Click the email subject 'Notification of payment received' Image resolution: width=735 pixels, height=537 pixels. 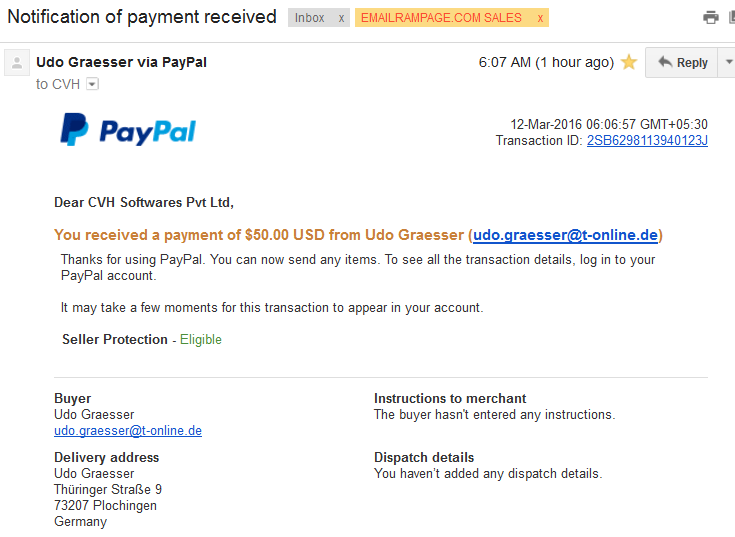(142, 17)
